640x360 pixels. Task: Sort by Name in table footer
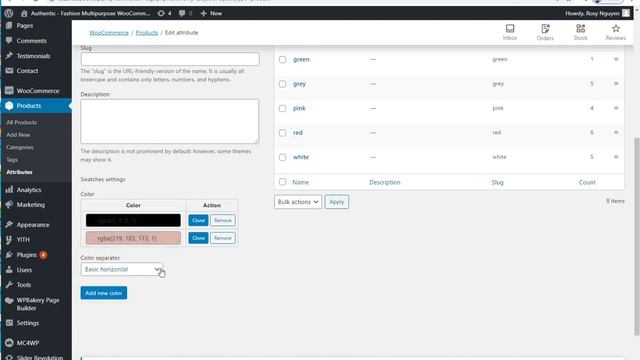tap(300, 182)
